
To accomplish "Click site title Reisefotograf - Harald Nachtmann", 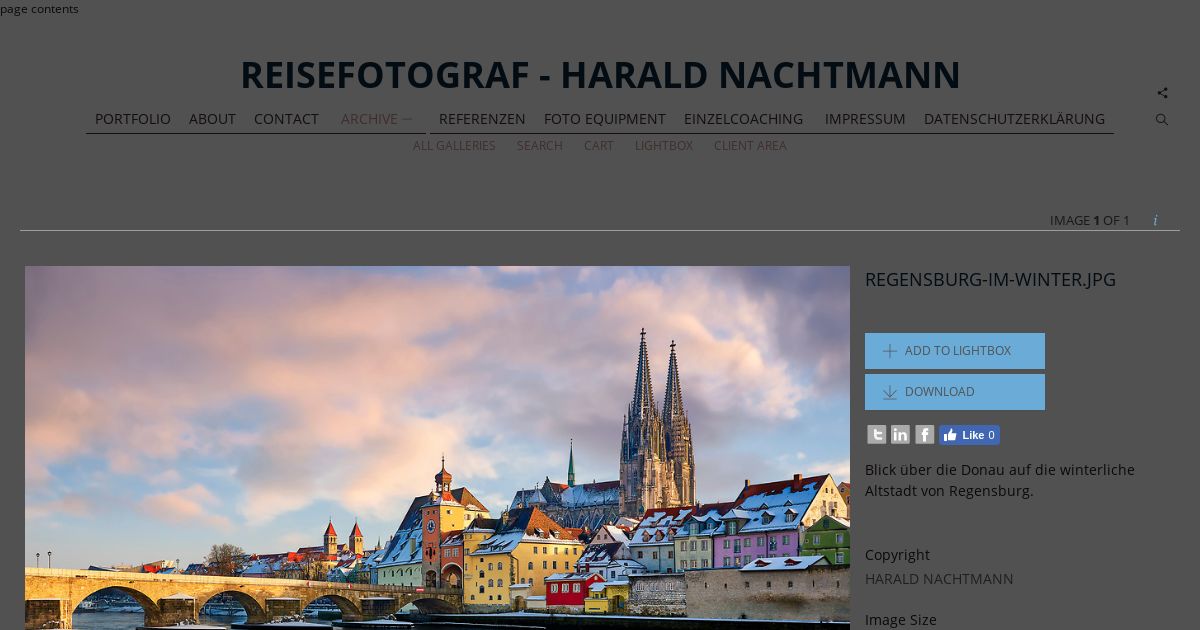I will pos(600,75).
